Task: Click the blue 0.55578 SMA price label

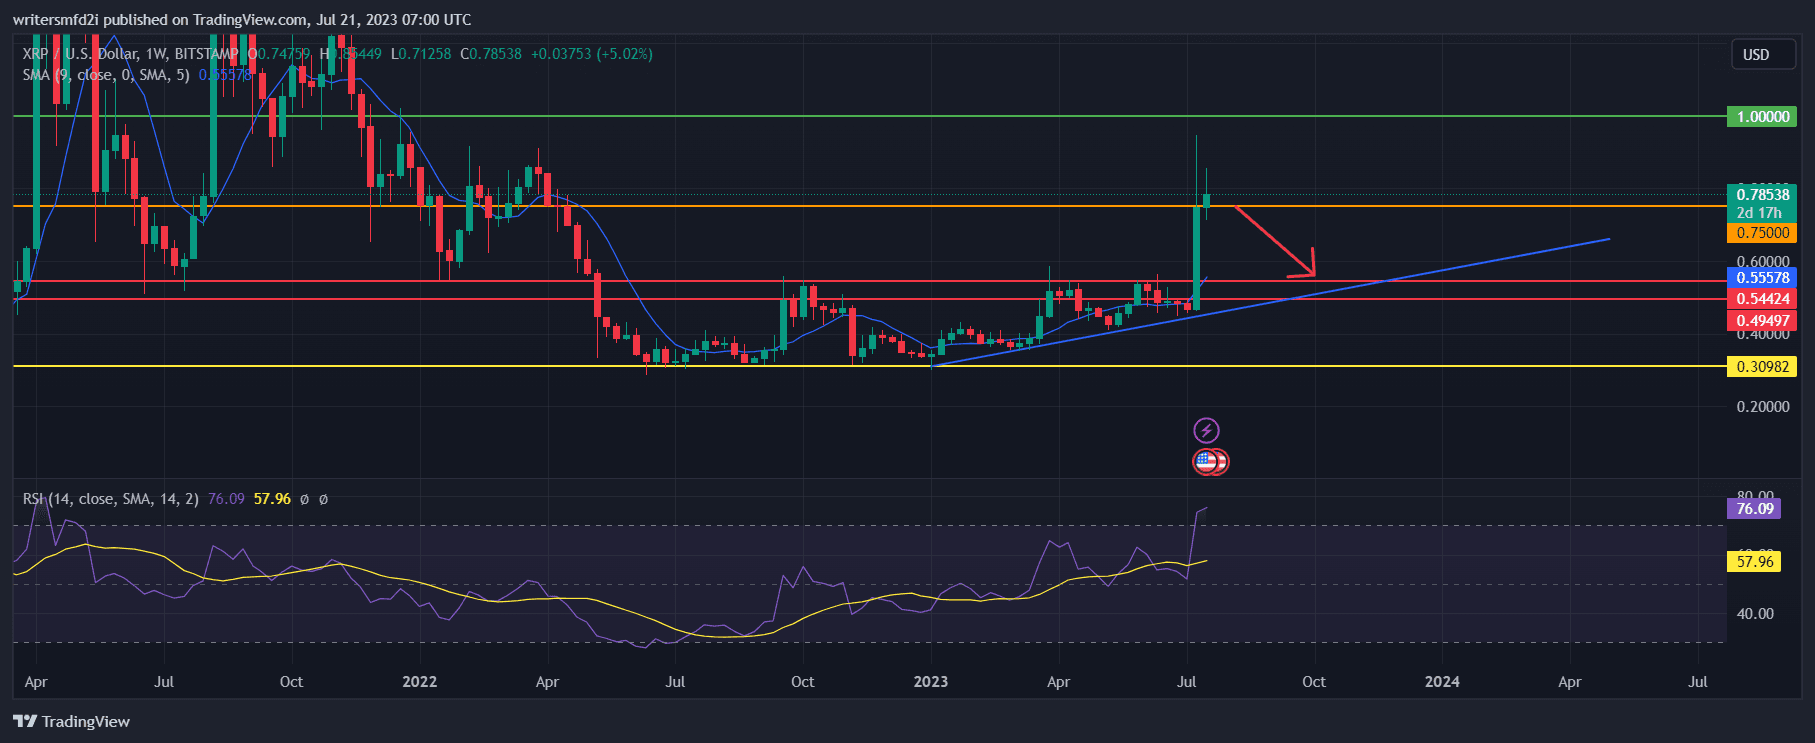Action: pyautogui.click(x=1761, y=278)
